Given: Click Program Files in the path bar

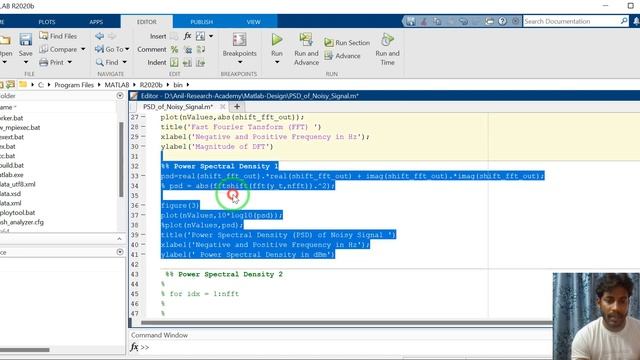Looking at the screenshot, I should tap(74, 85).
